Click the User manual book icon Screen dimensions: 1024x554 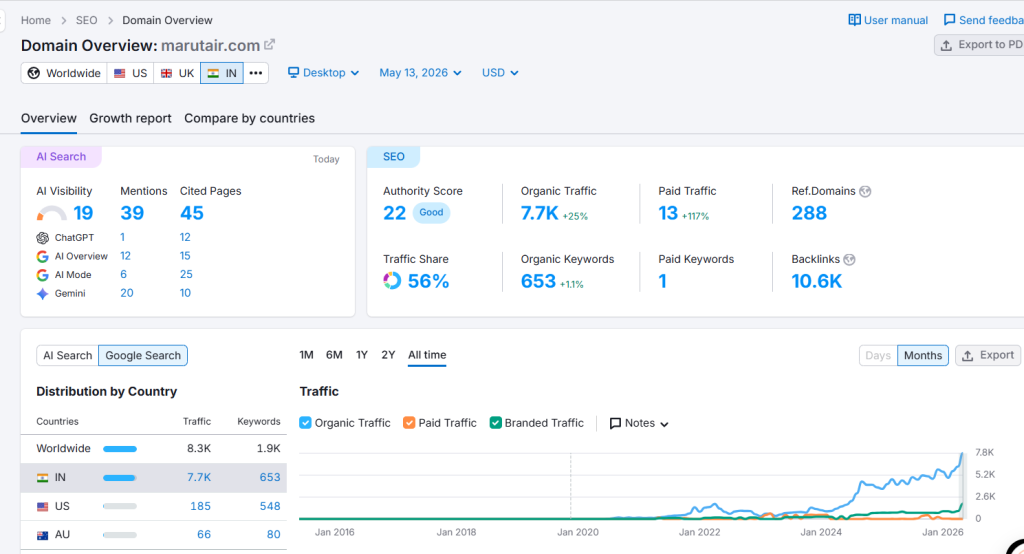point(854,20)
